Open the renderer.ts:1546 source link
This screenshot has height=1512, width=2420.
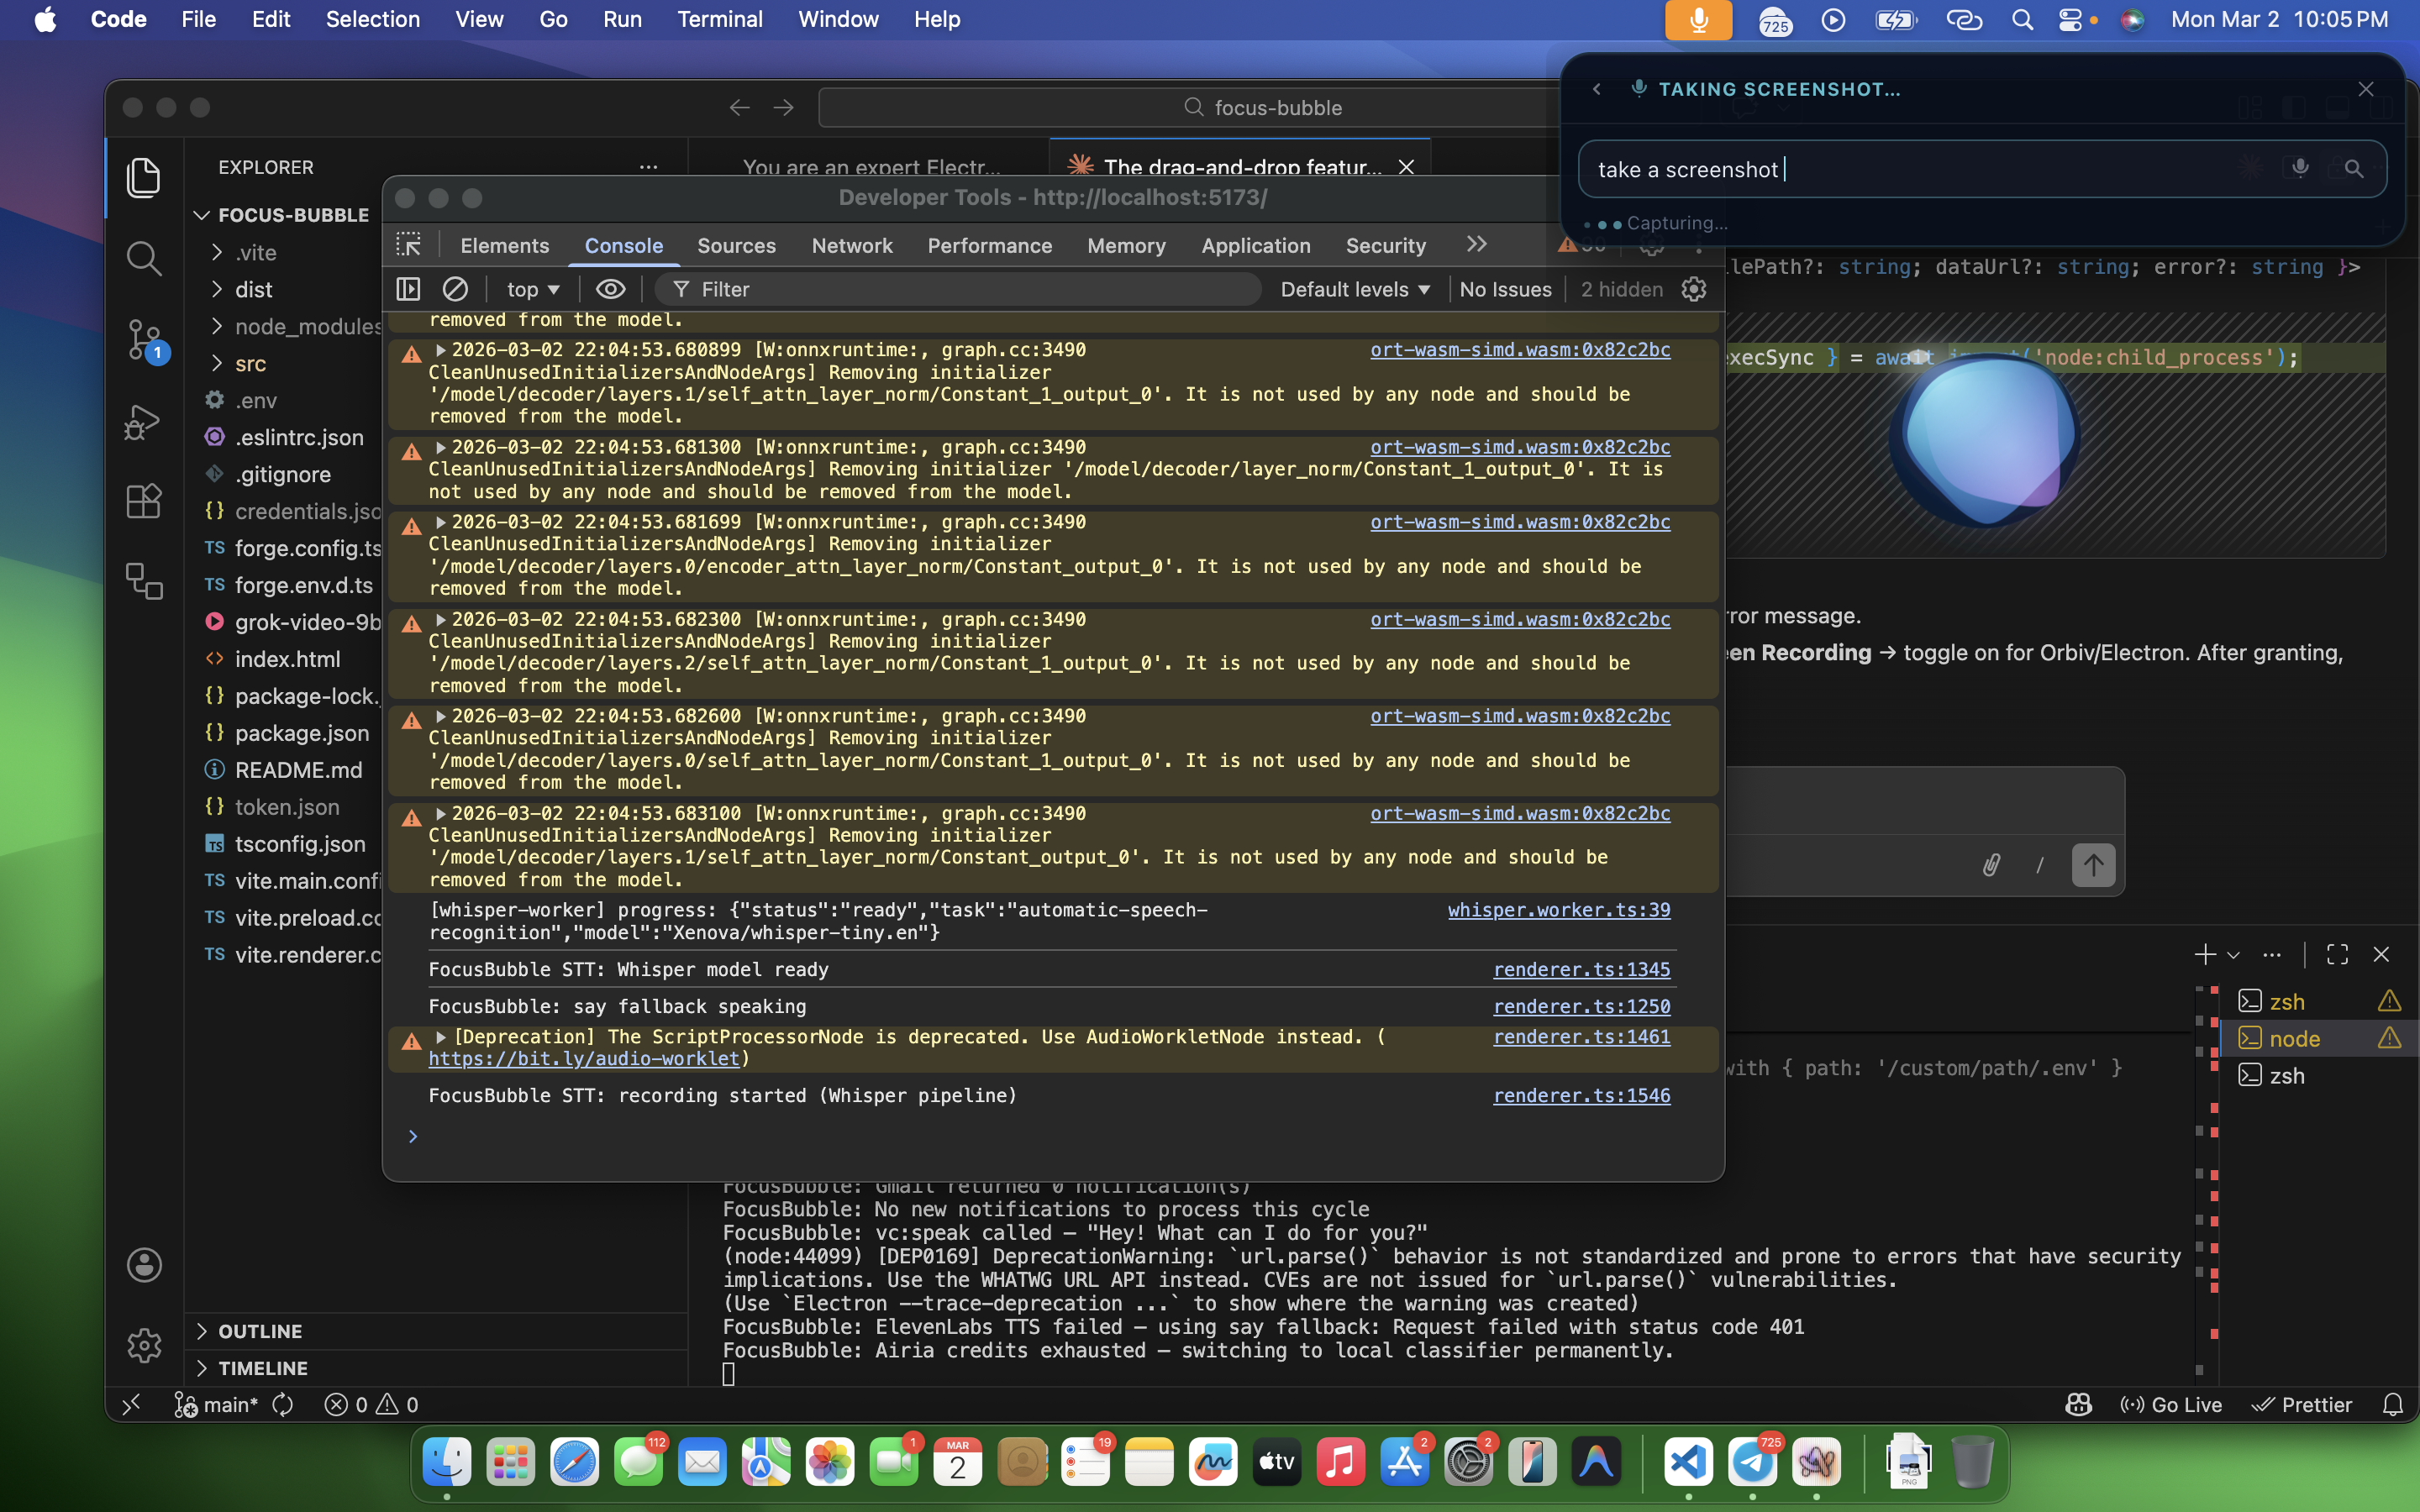pos(1581,1095)
